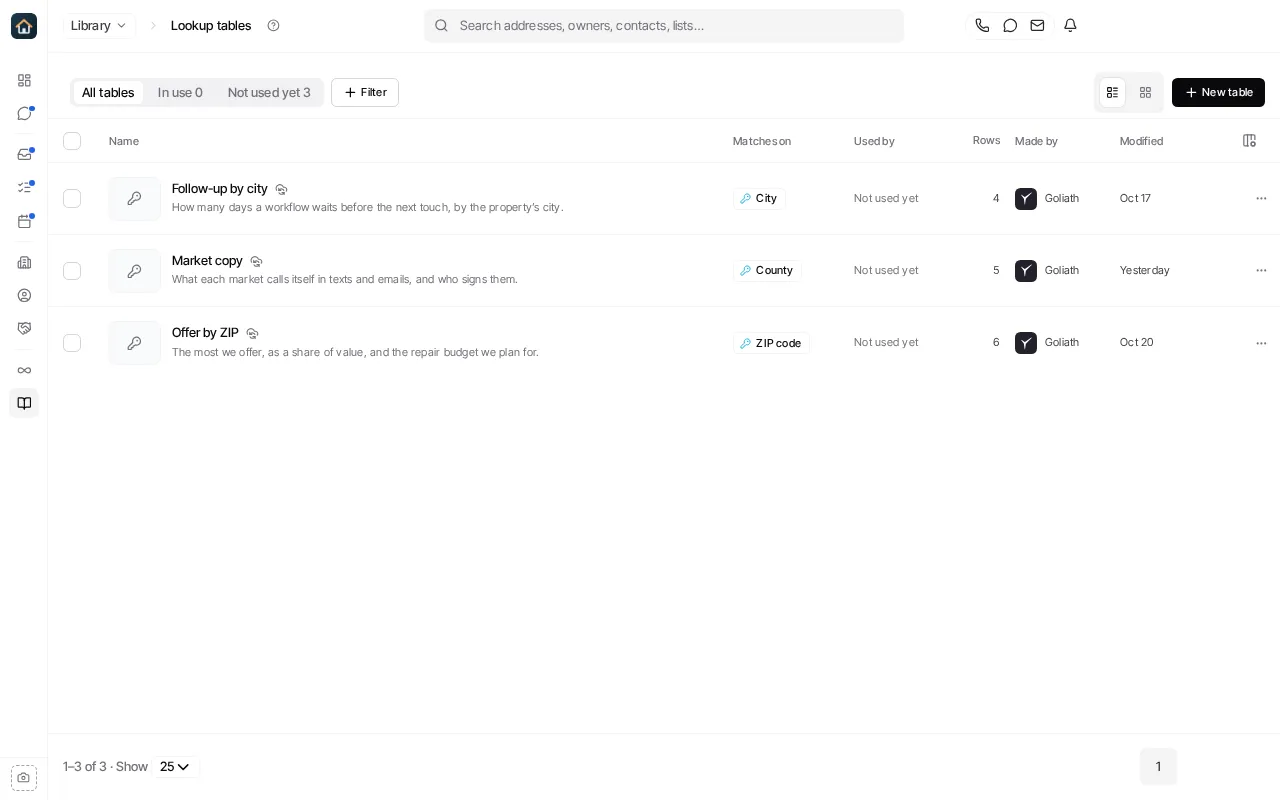Check the Market copy row checkbox
Image resolution: width=1280 pixels, height=800 pixels.
(x=72, y=270)
